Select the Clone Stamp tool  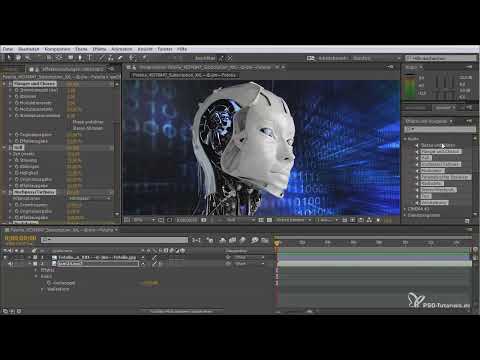pos(110,58)
